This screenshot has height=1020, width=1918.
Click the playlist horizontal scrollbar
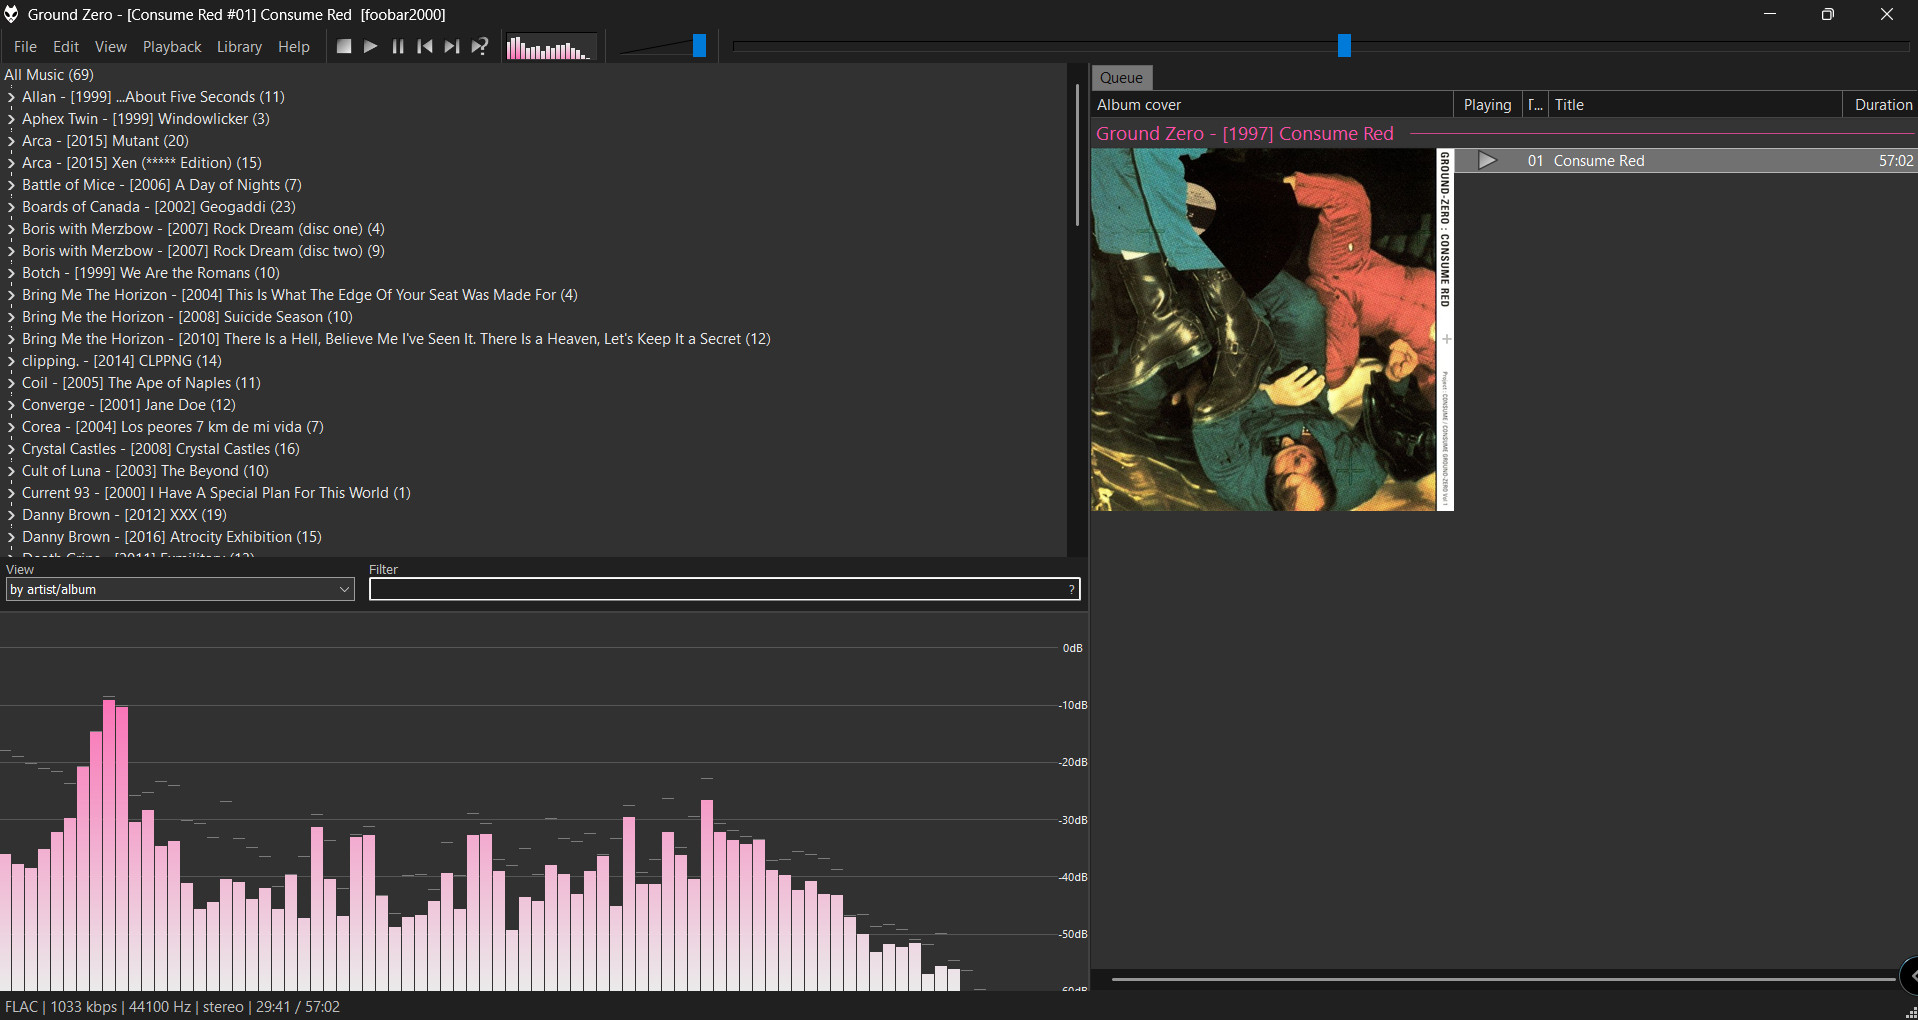tap(1503, 979)
